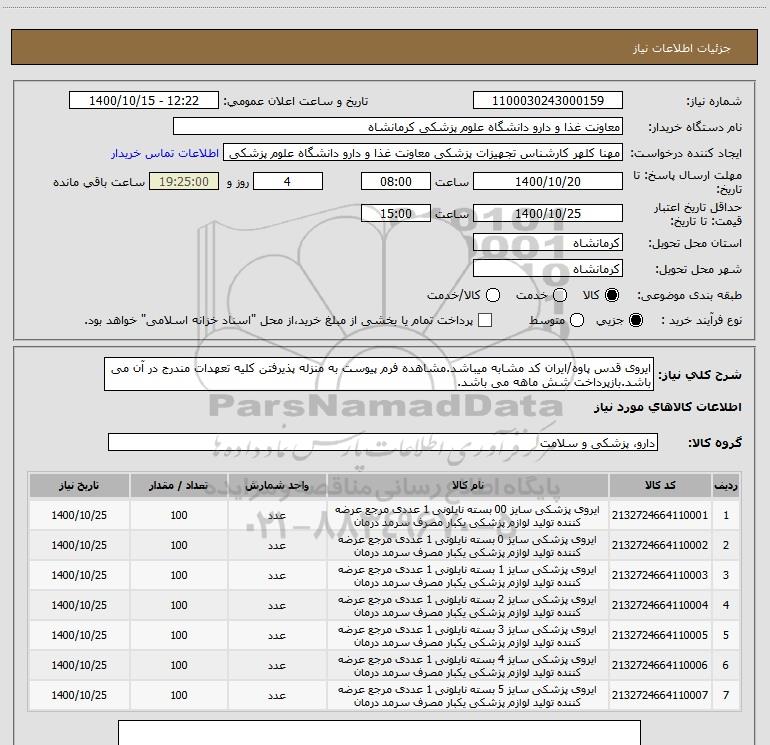Click product code 213272464110003
770x745 pixels.
coord(660,575)
